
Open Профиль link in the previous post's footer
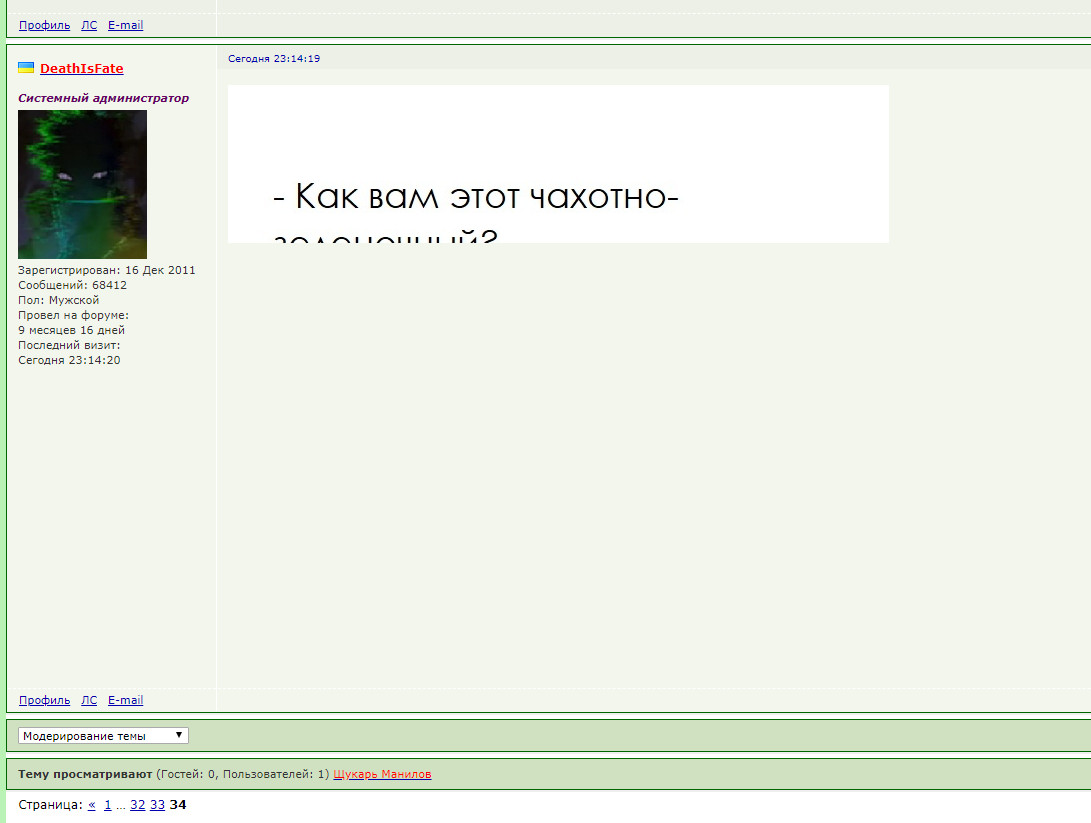[44, 25]
